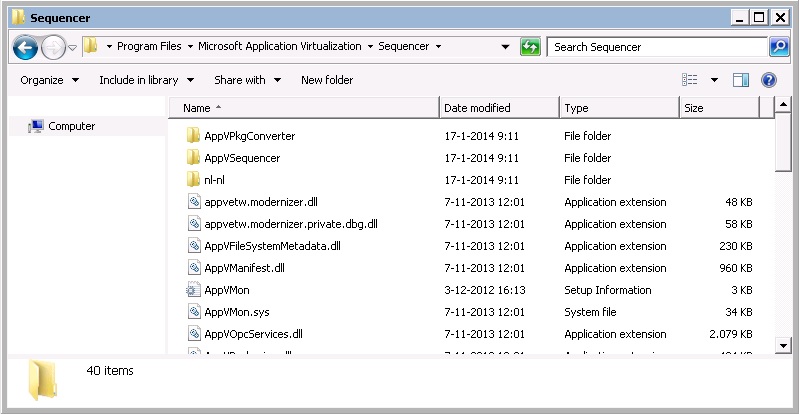Viewport: 799px width, 414px height.
Task: Click the search magnifier icon
Action: 778,47
